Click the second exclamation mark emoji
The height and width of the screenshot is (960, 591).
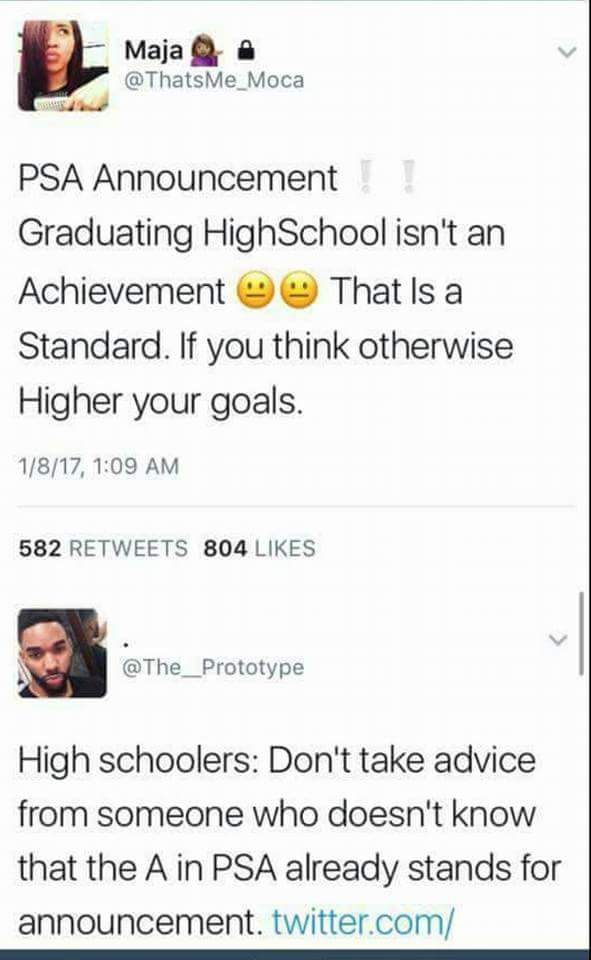[x=410, y=177]
